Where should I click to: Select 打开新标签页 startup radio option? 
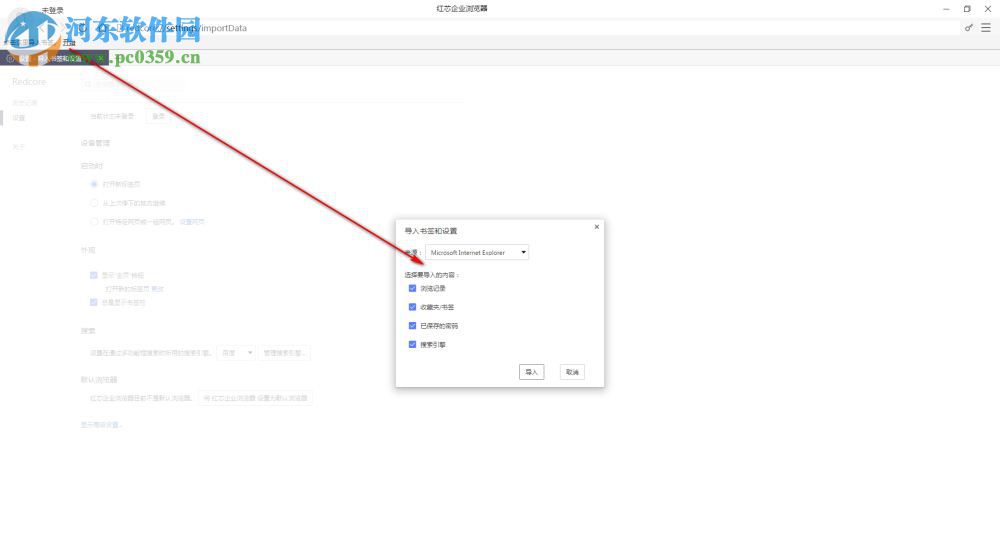click(94, 184)
